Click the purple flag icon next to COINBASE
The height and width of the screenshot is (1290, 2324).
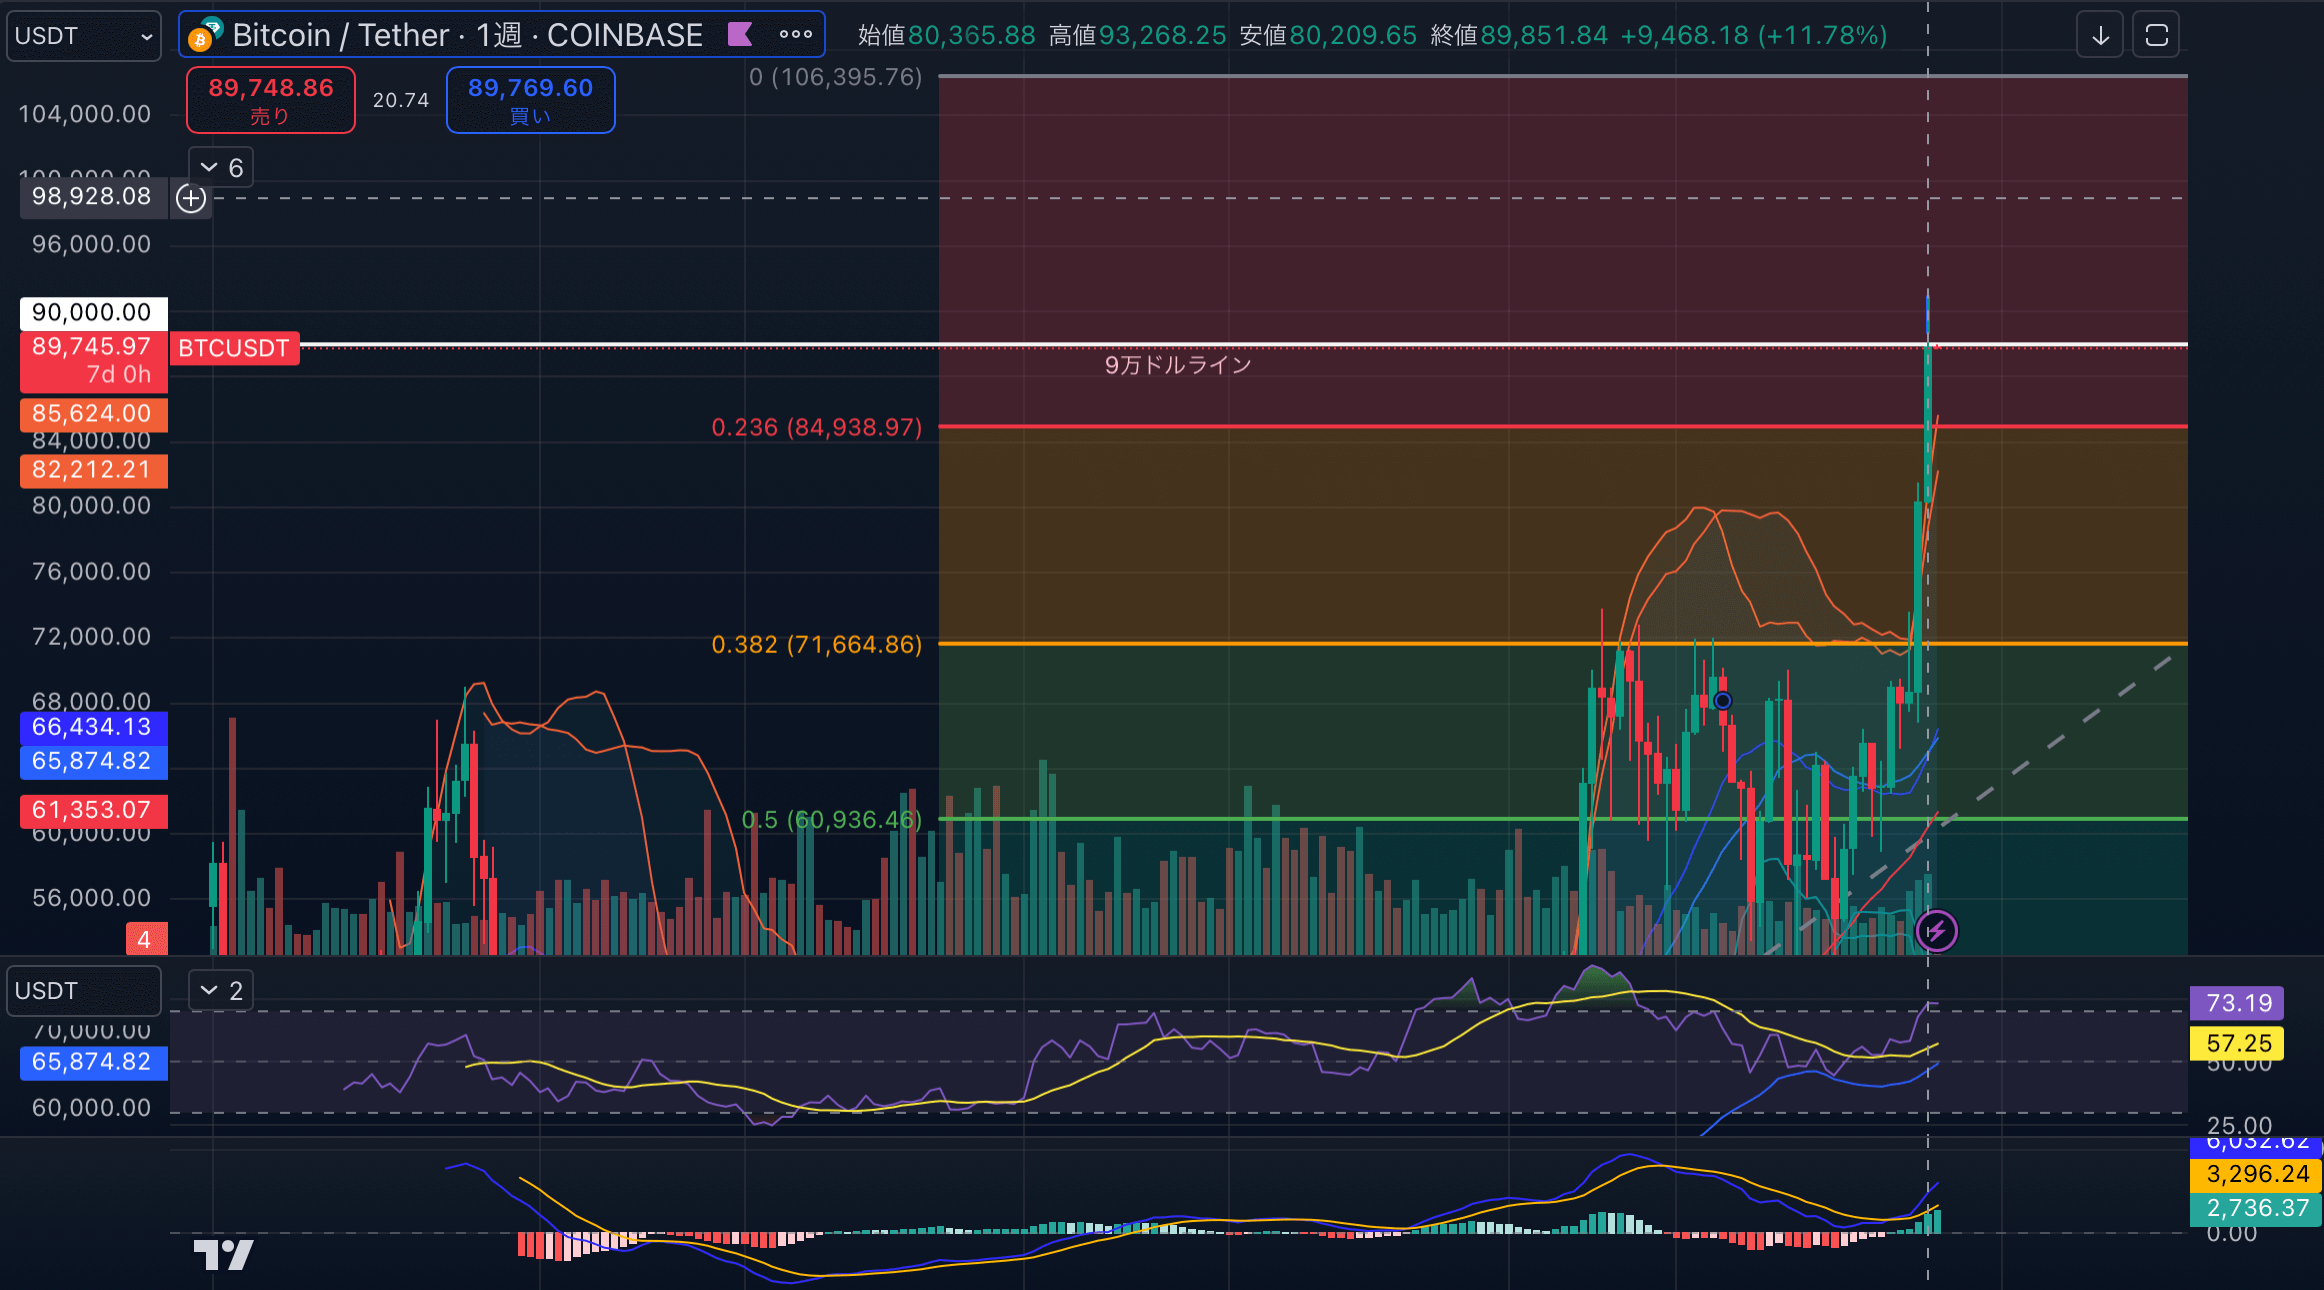pyautogui.click(x=740, y=35)
